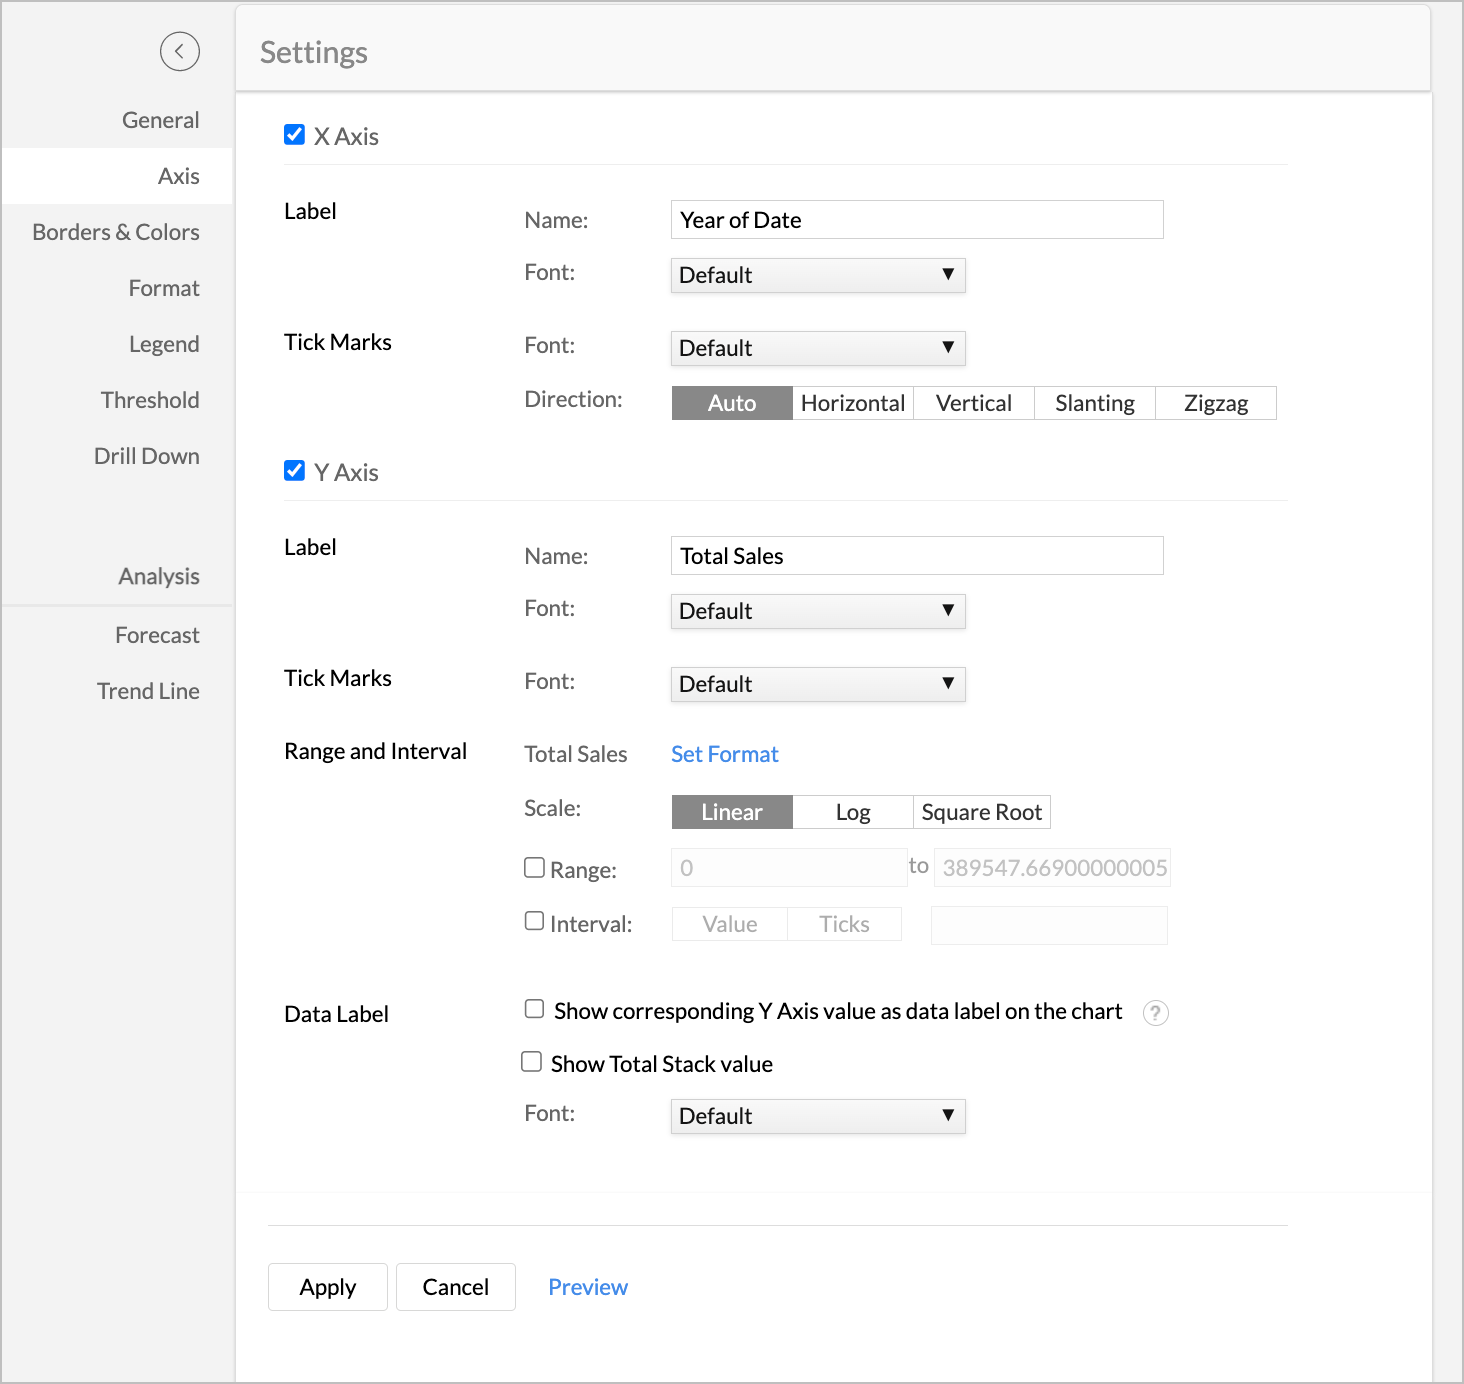Image resolution: width=1464 pixels, height=1384 pixels.
Task: Click the Preview link
Action: 587,1287
